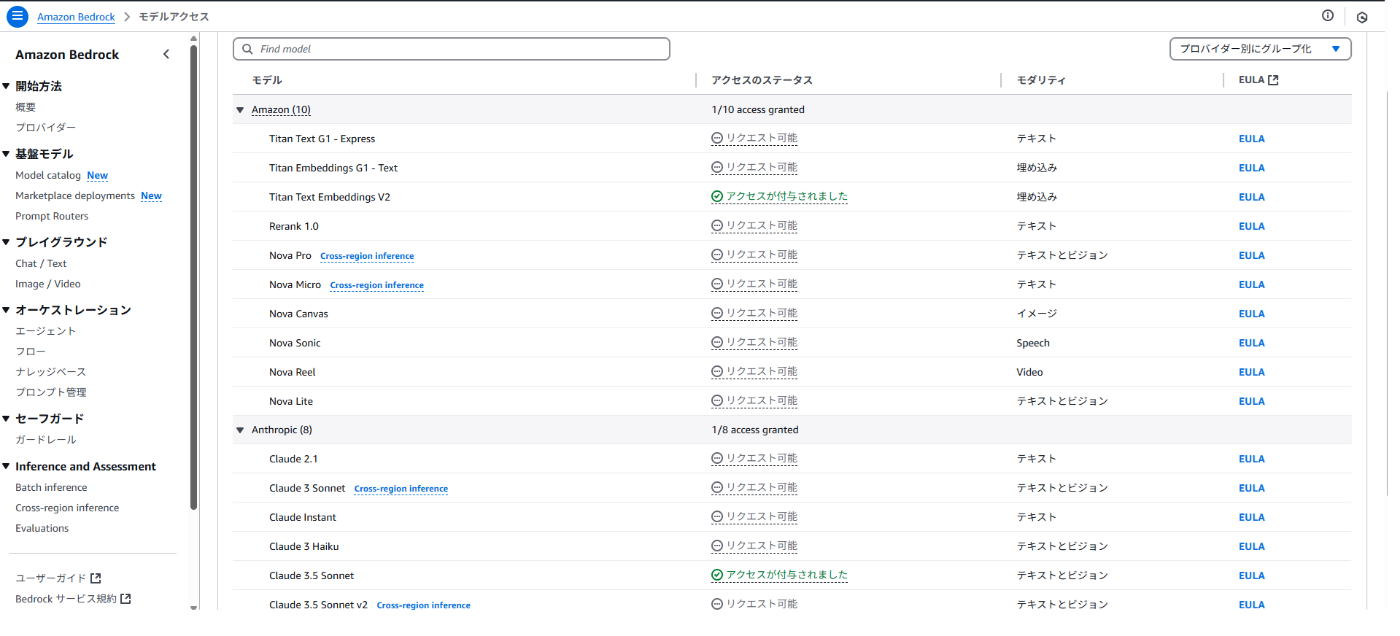Click Cross-region inference badge for Claude 3 Sonnet
This screenshot has width=1400, height=636.
(401, 489)
